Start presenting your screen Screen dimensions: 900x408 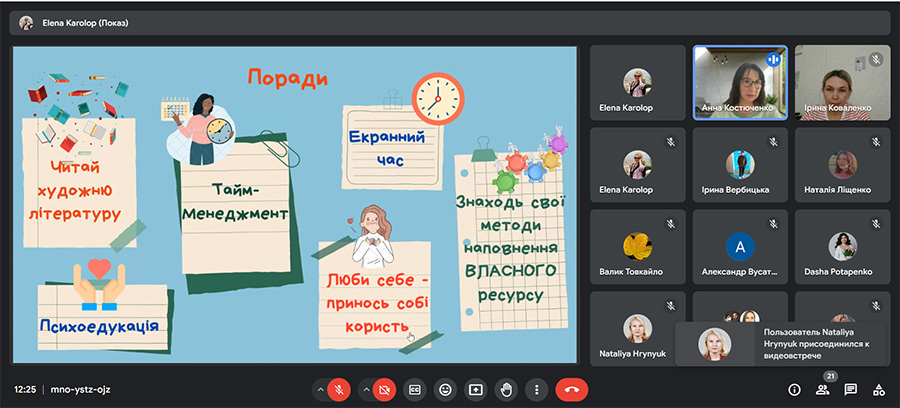coord(475,390)
